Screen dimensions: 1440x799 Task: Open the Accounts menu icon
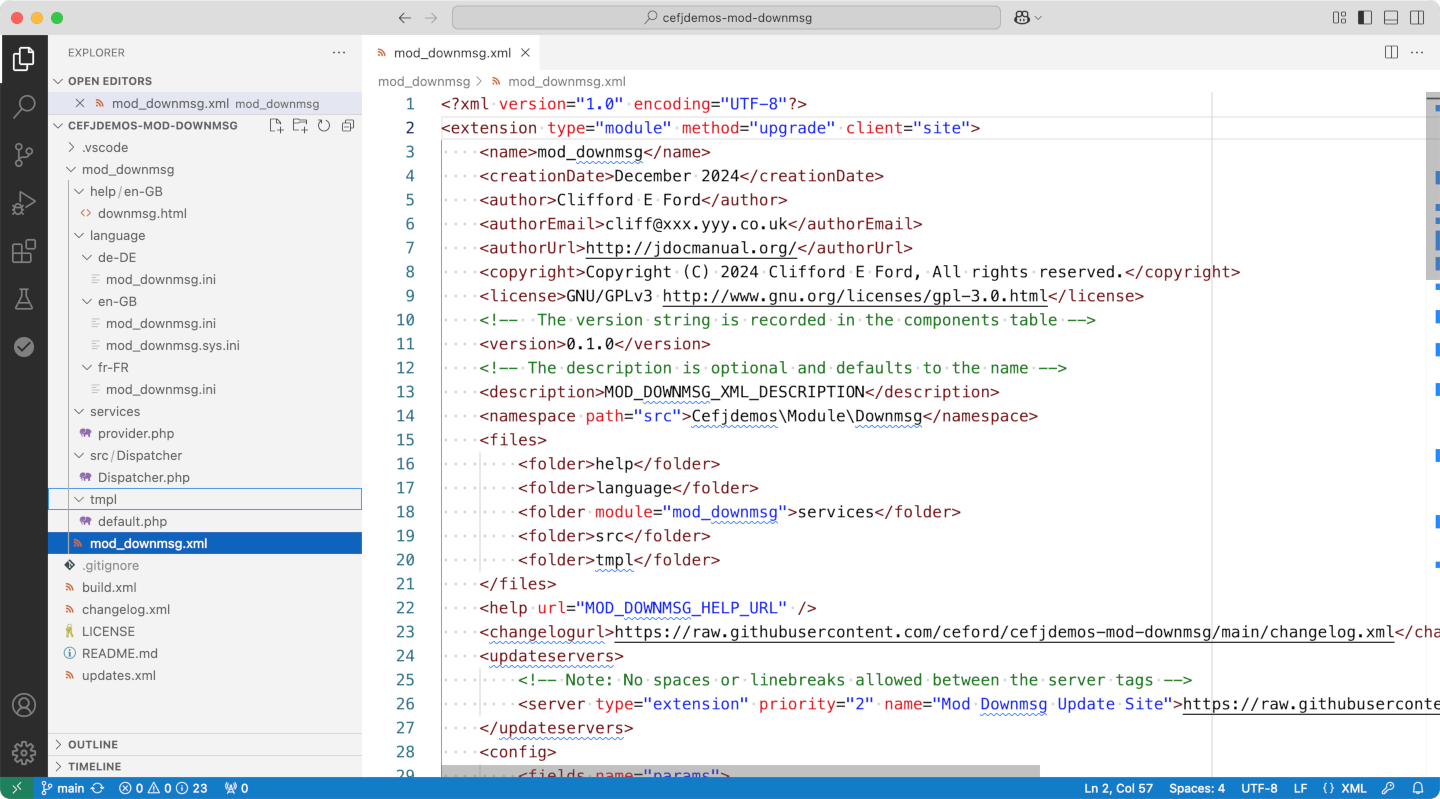pyautogui.click(x=24, y=705)
